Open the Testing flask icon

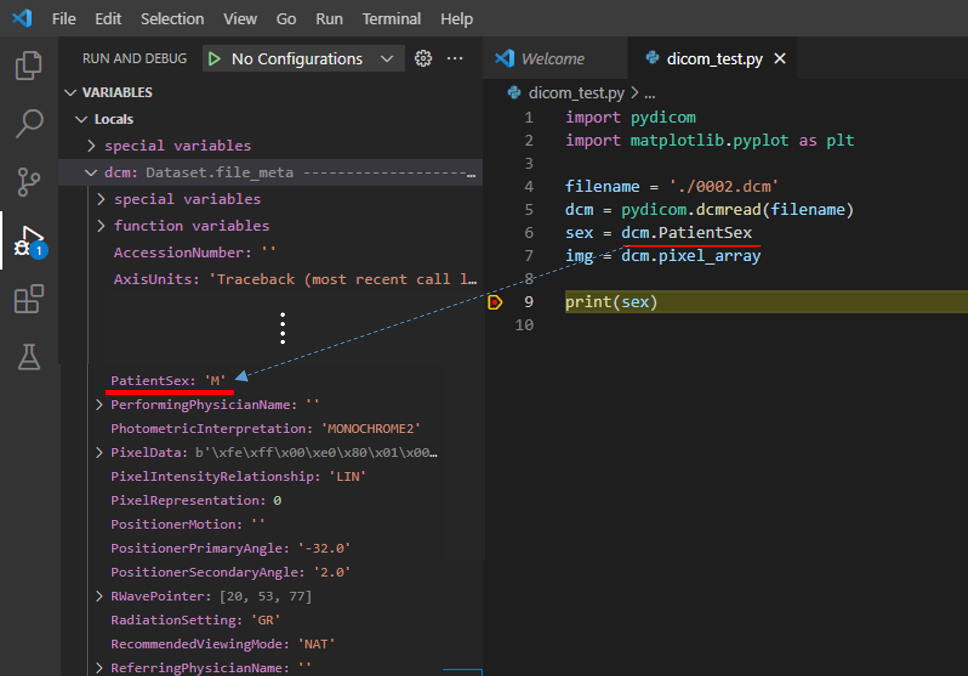pyautogui.click(x=28, y=357)
